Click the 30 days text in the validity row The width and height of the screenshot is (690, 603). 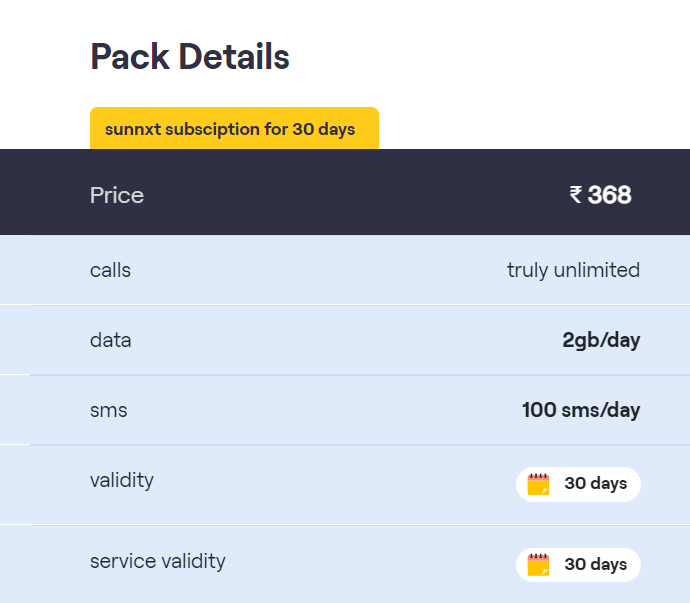595,484
